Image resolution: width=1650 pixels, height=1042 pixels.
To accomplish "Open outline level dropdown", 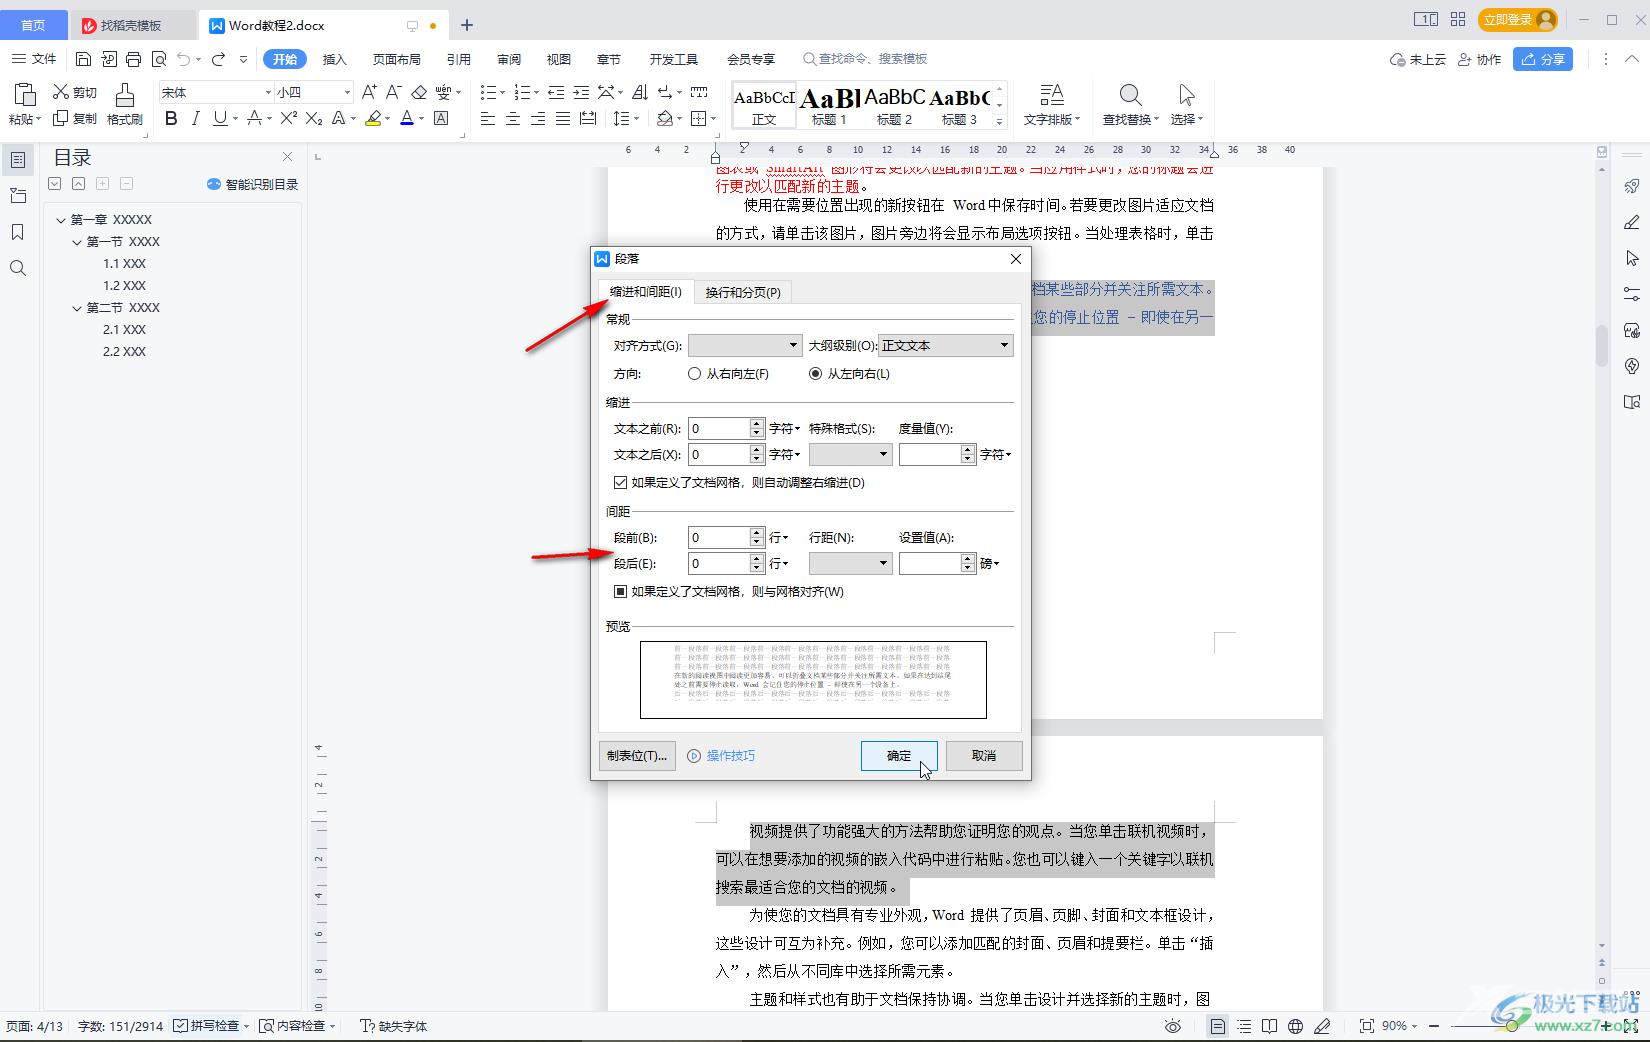I will coord(946,345).
